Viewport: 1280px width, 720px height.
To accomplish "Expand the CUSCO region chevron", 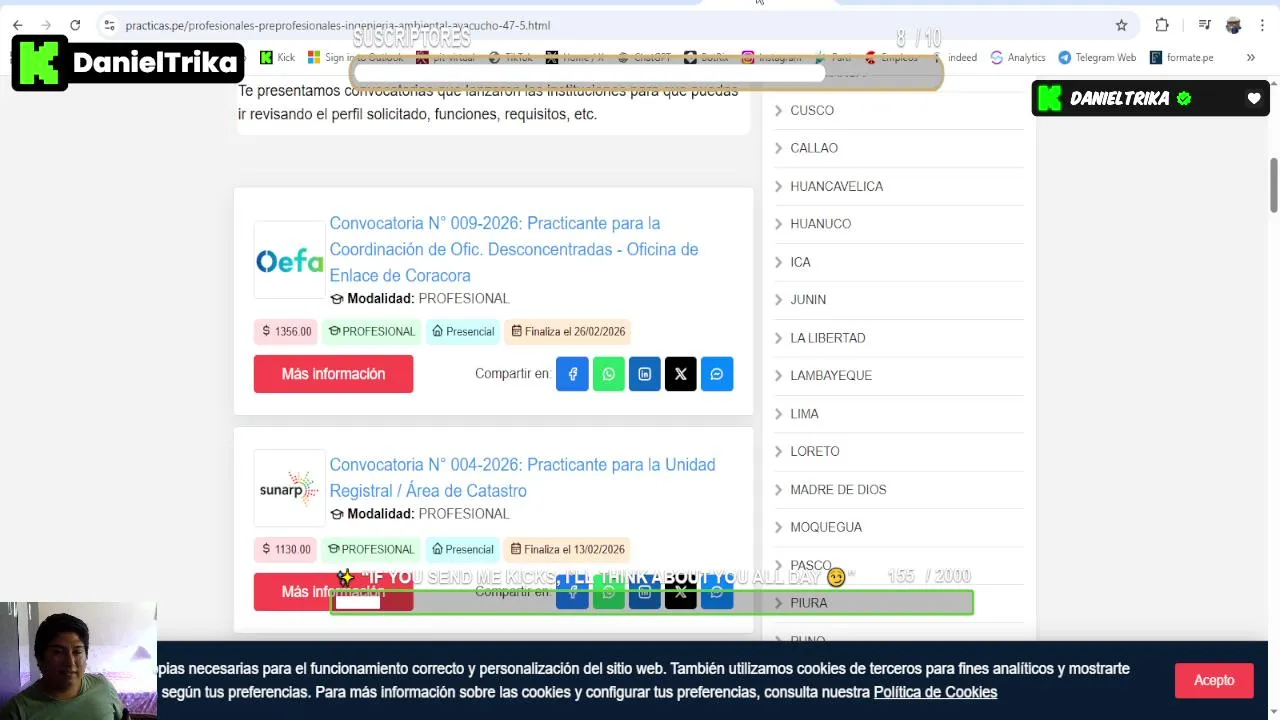I will click(x=779, y=110).
